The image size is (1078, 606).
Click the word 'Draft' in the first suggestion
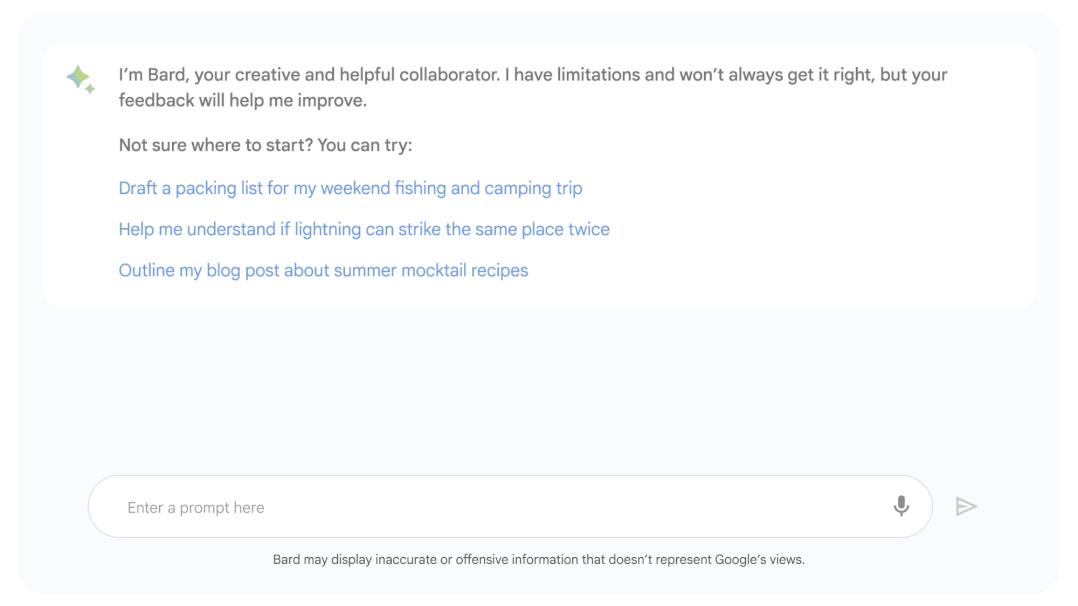click(138, 188)
